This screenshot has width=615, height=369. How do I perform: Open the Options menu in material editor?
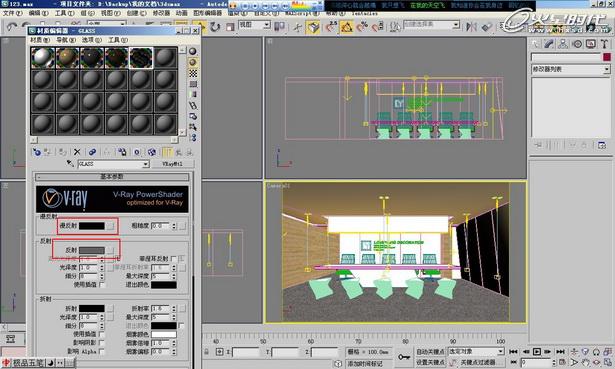[91, 40]
